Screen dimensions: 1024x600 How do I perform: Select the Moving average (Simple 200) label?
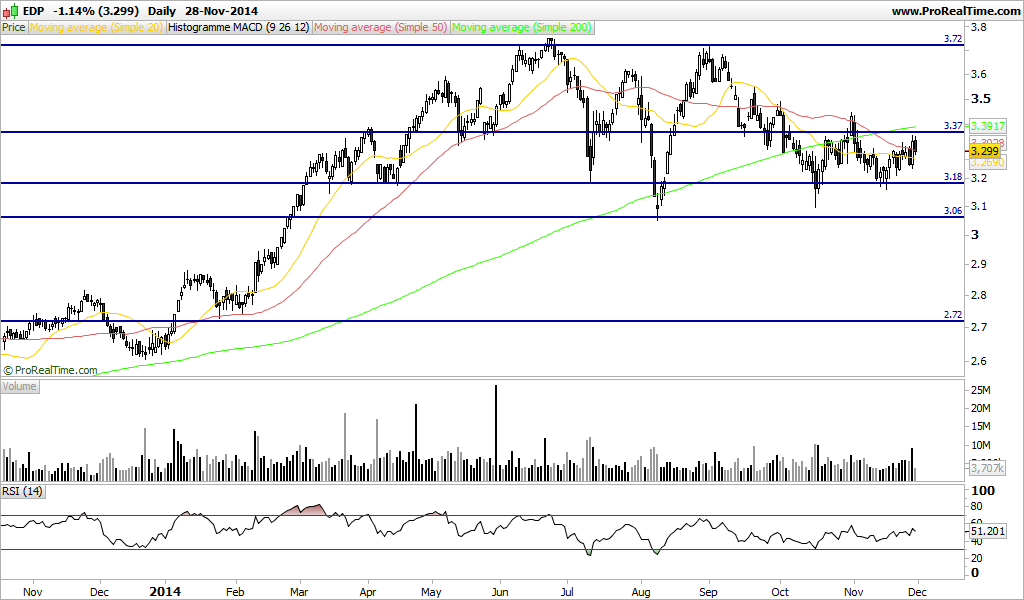tap(522, 27)
